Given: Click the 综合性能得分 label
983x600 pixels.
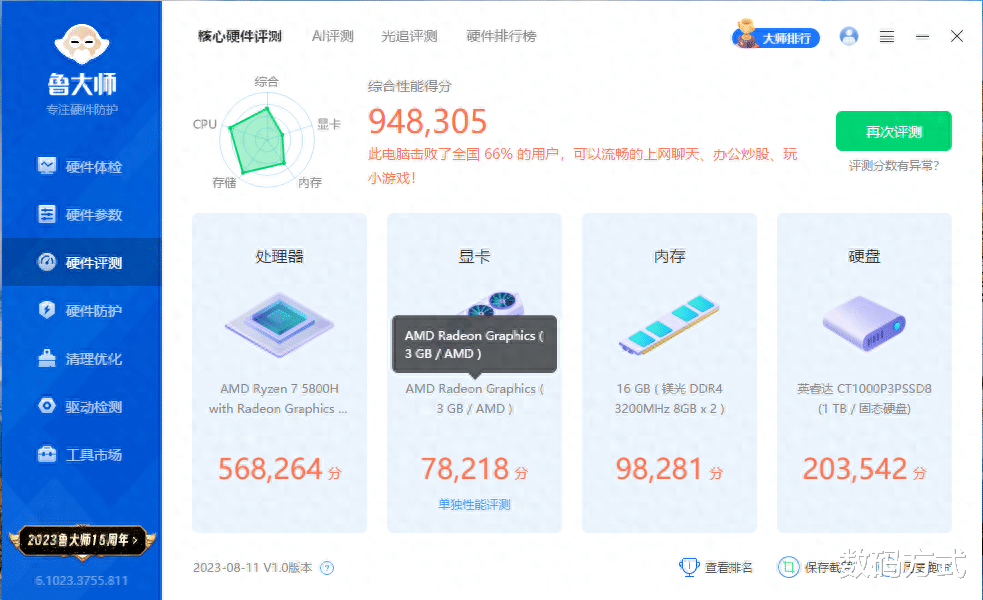Looking at the screenshot, I should click(x=409, y=87).
